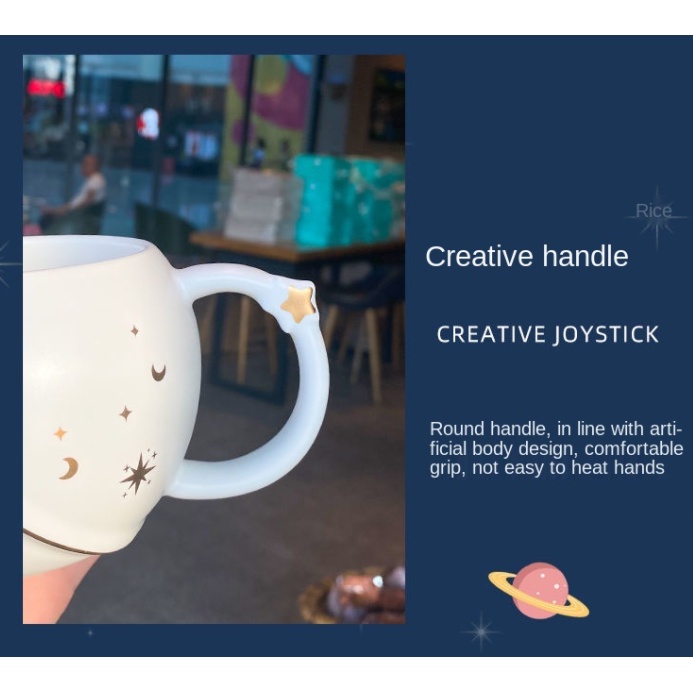Click the sparkle star below the Saturn planet
Viewport: 693px width, 693px height.
(480, 632)
